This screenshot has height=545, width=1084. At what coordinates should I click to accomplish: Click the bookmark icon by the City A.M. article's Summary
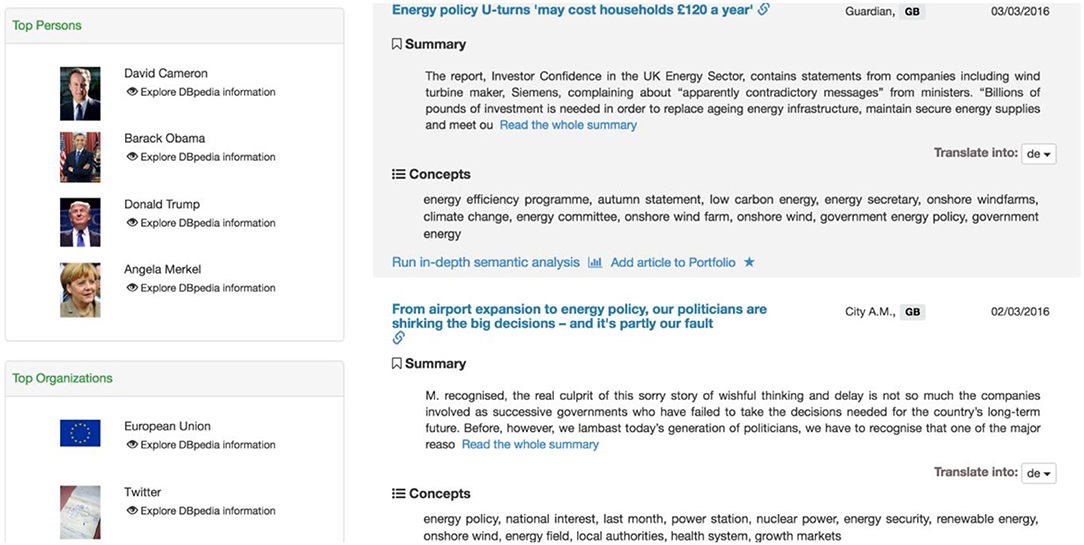click(397, 364)
